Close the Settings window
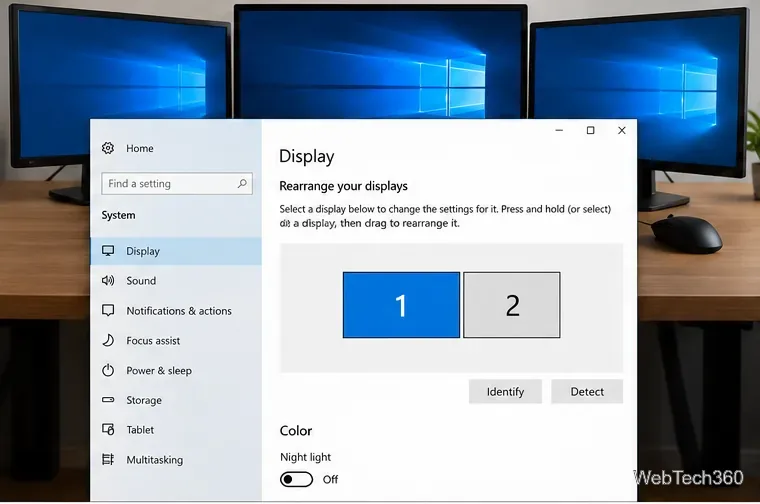Screen dimensions: 760x504 (x=622, y=130)
